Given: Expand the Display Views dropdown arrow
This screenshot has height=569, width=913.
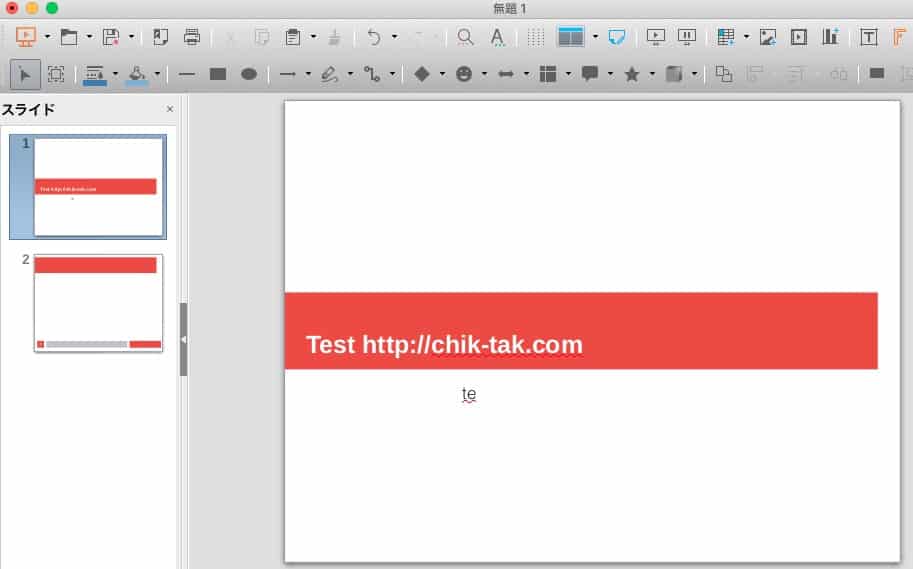Looking at the screenshot, I should pos(595,37).
